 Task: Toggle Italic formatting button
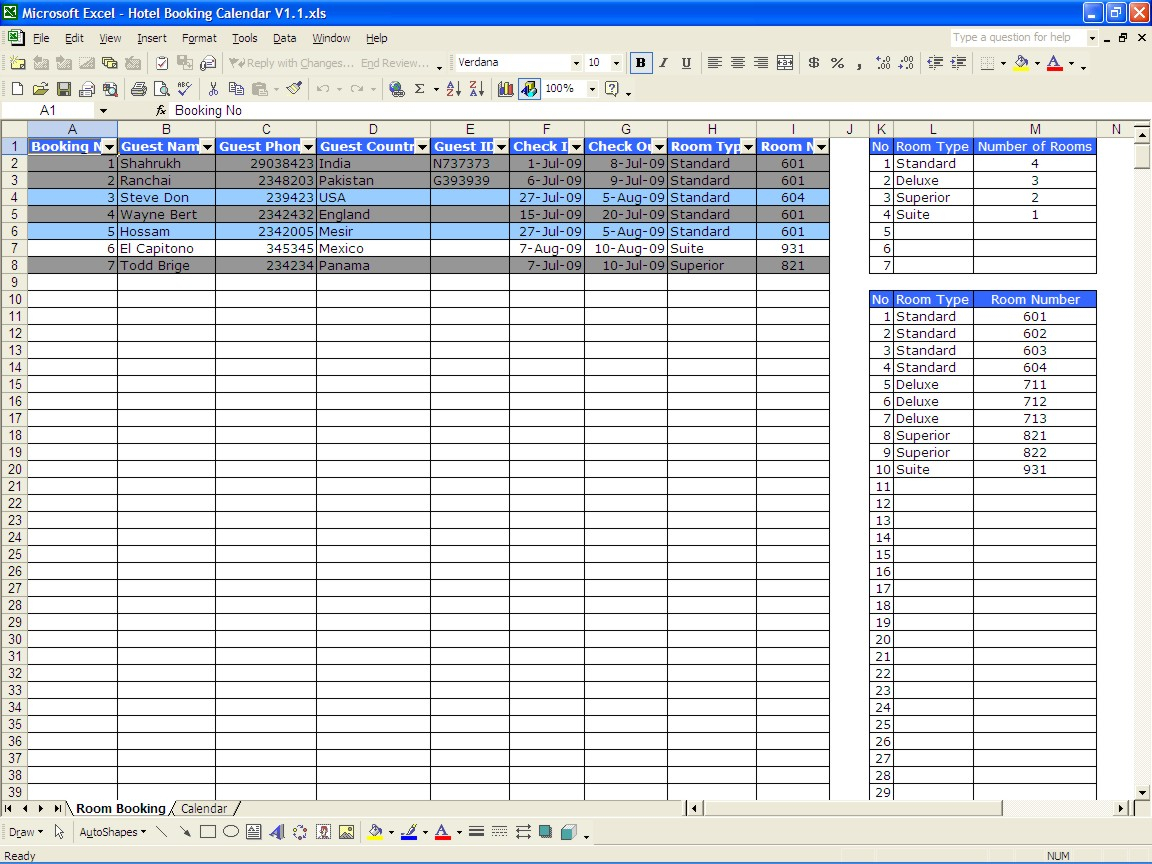pos(663,63)
